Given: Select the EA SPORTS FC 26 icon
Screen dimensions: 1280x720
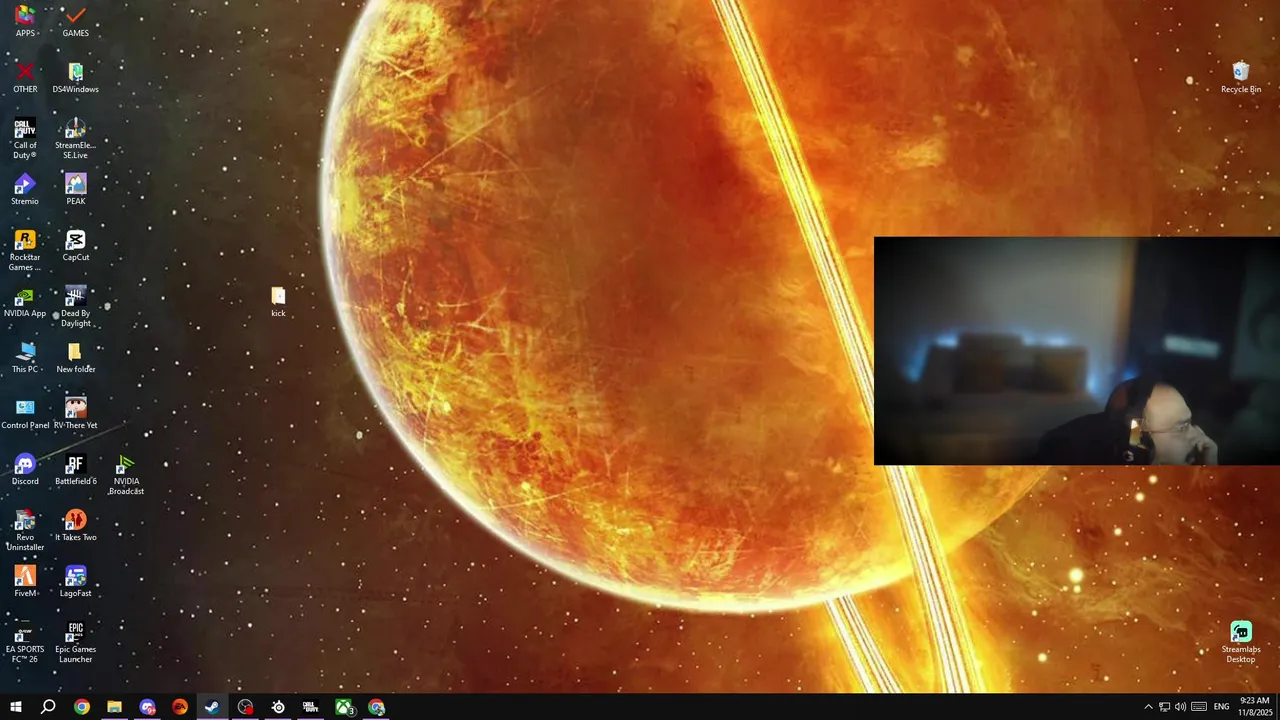Looking at the screenshot, I should click(x=25, y=643).
